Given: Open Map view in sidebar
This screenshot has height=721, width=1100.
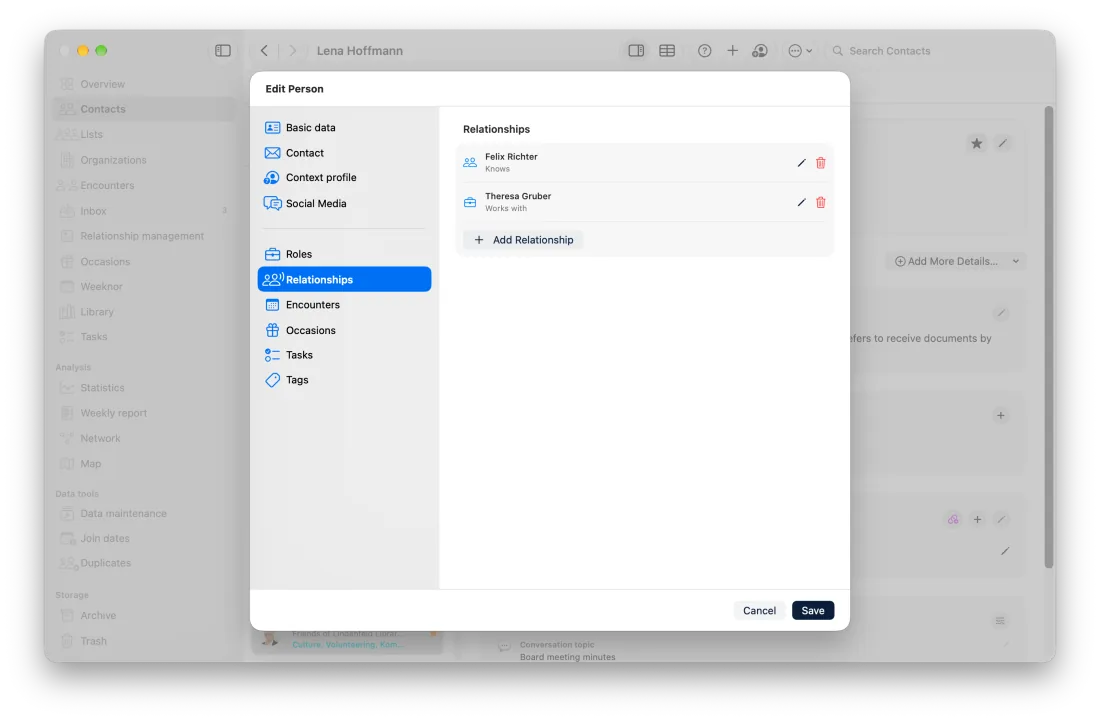Looking at the screenshot, I should [145, 464].
